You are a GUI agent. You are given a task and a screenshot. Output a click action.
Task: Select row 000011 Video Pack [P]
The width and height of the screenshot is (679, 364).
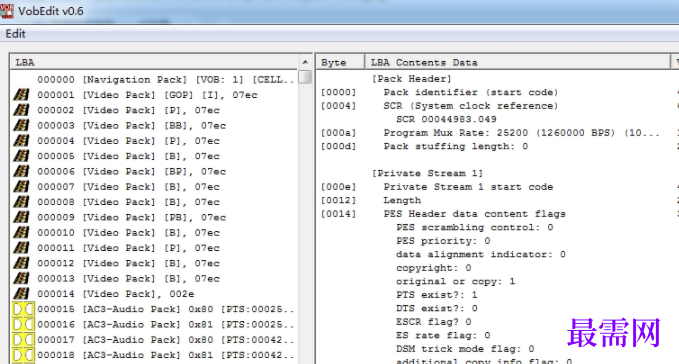[128, 248]
